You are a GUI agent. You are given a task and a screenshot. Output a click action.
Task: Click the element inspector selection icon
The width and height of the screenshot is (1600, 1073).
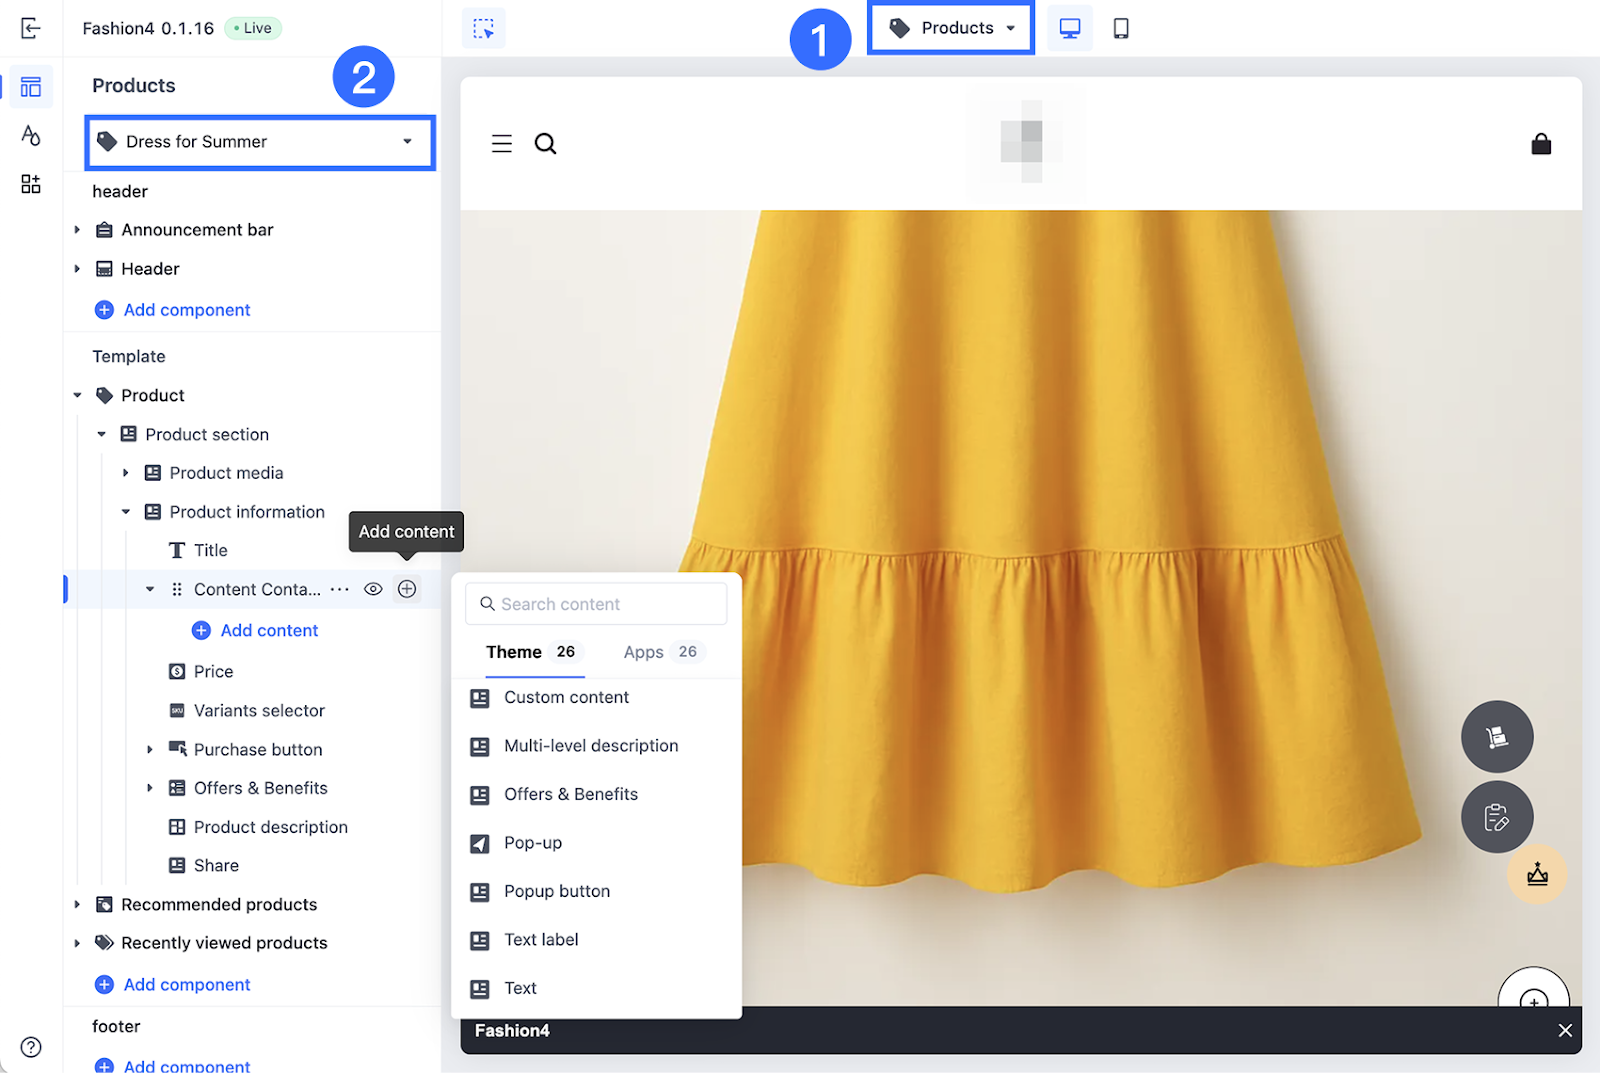tap(484, 28)
